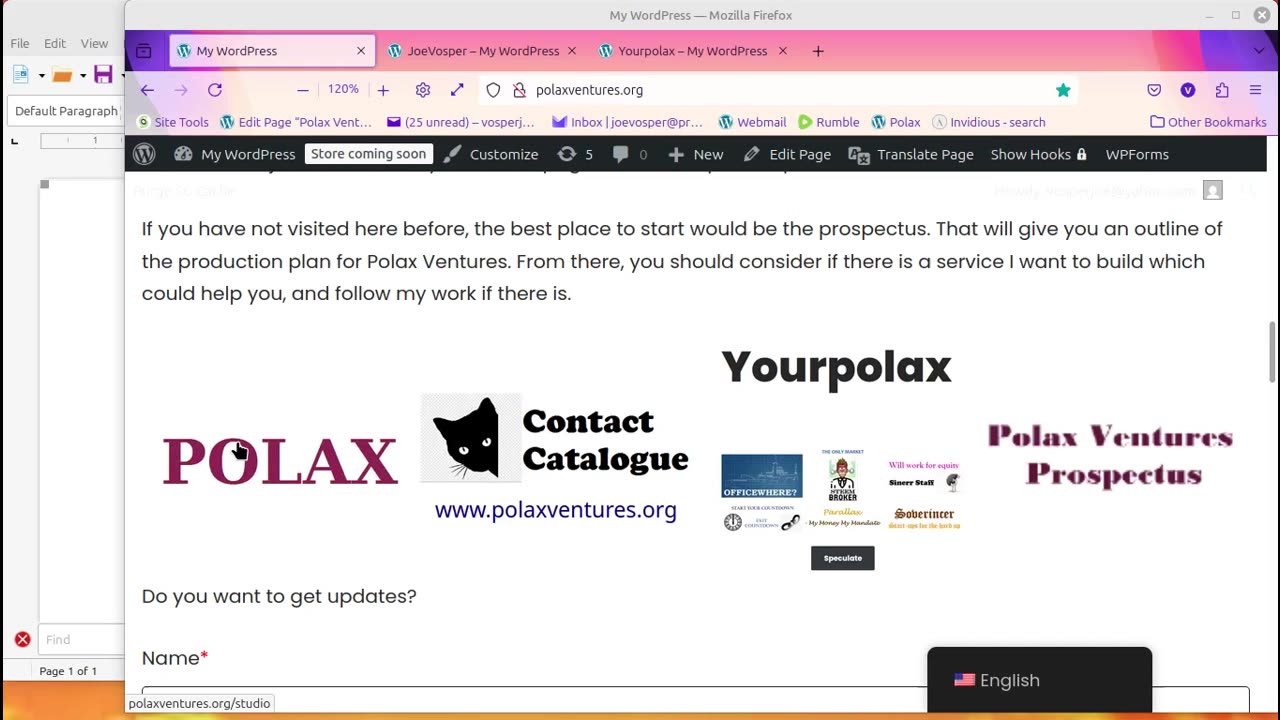Close the JoeVosper tab
This screenshot has height=720, width=1280.
pyautogui.click(x=572, y=51)
